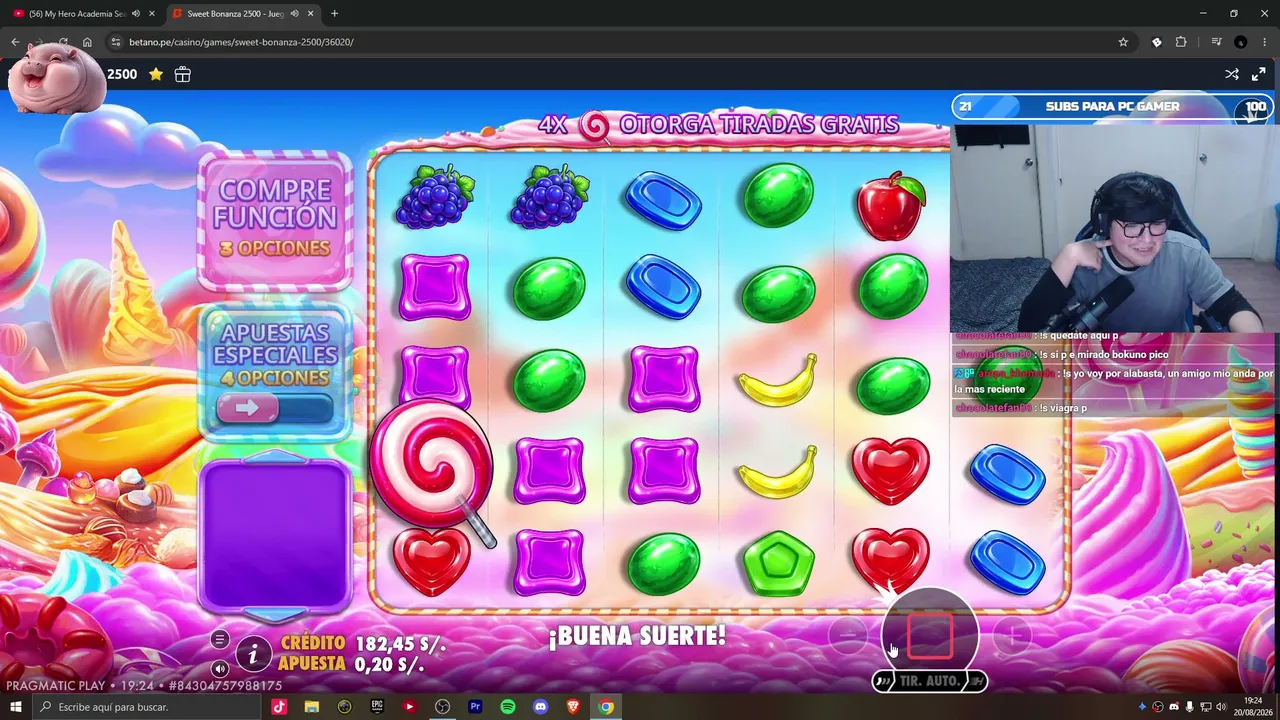The image size is (1280, 720).
Task: Go back to the previous page
Action: 15,42
